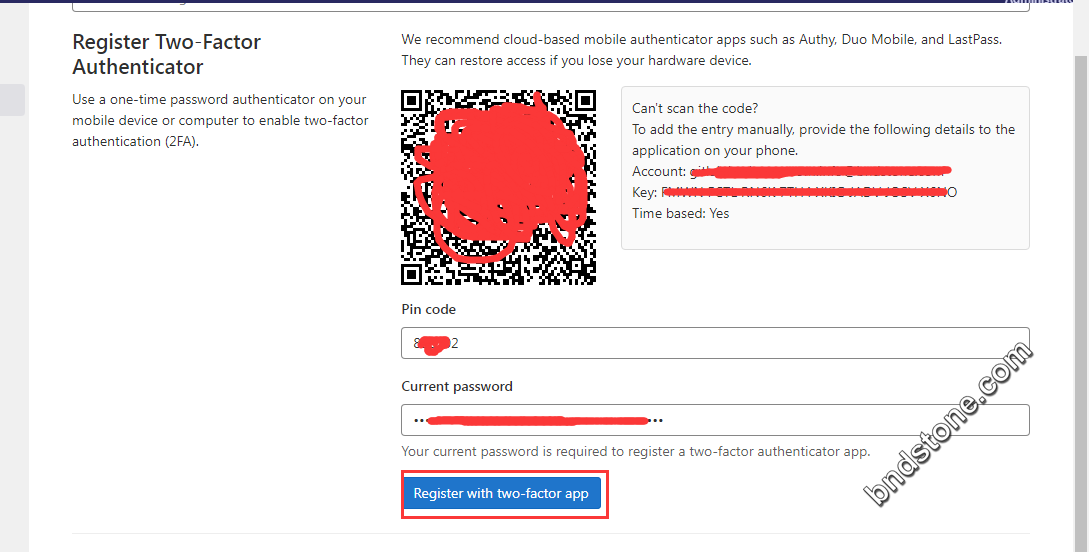Click the cut-off Administrator text
This screenshot has height=552, width=1089.
1046,2
